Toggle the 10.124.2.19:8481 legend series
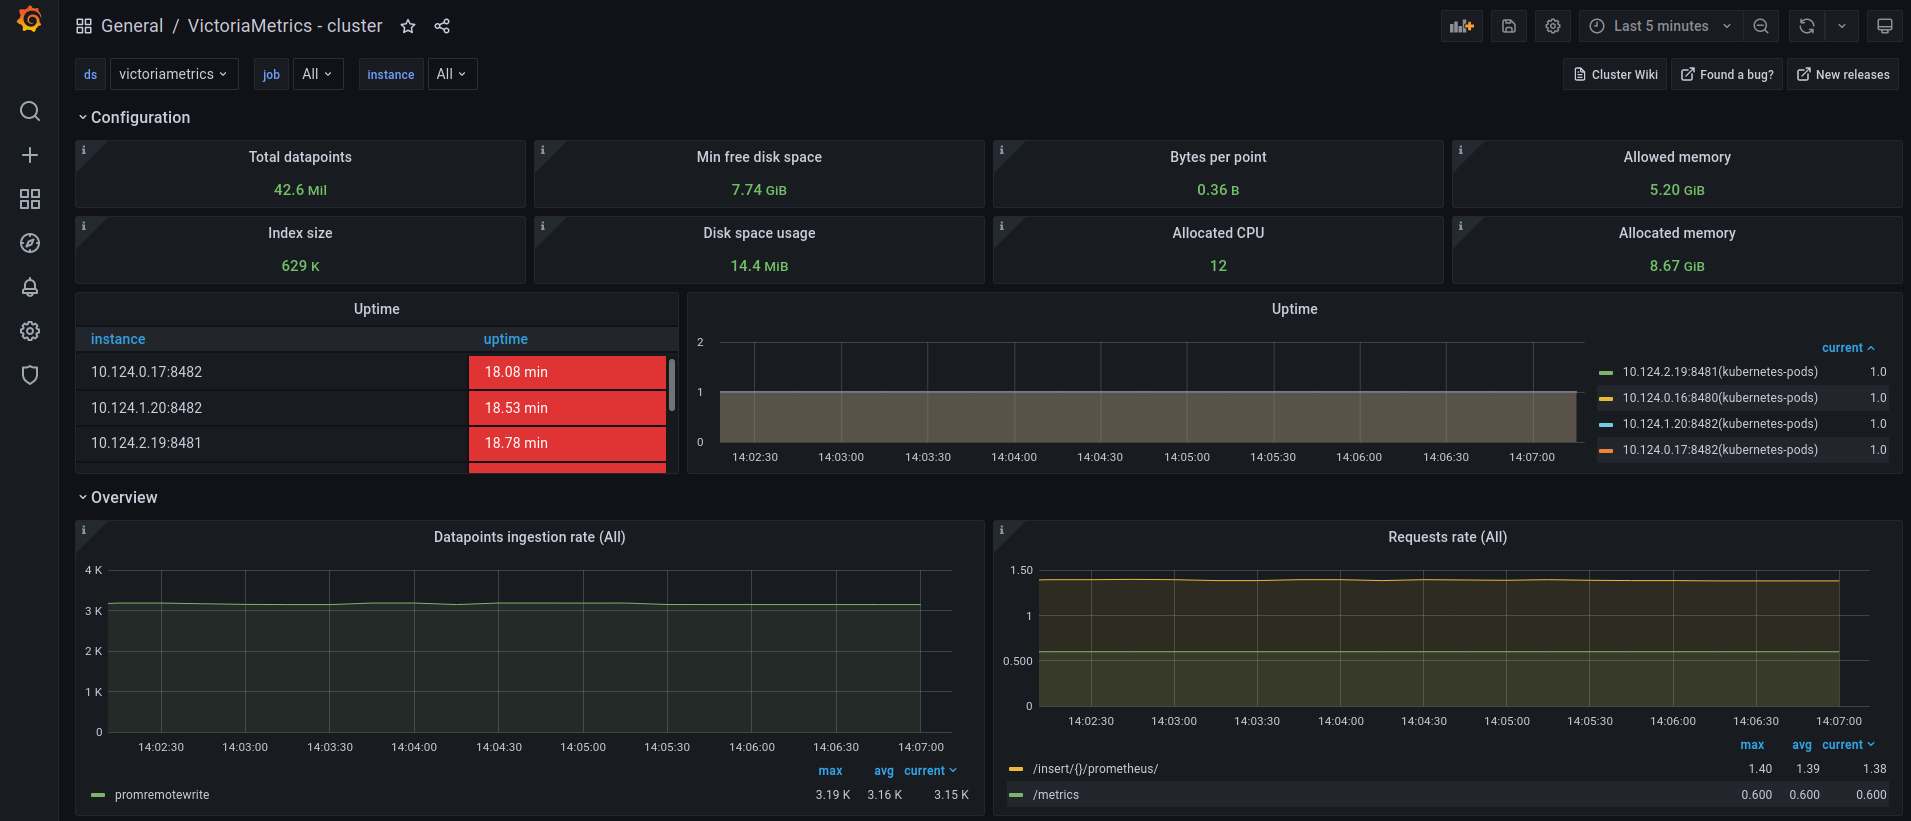Screen dimensions: 1911x821 click(x=1719, y=372)
